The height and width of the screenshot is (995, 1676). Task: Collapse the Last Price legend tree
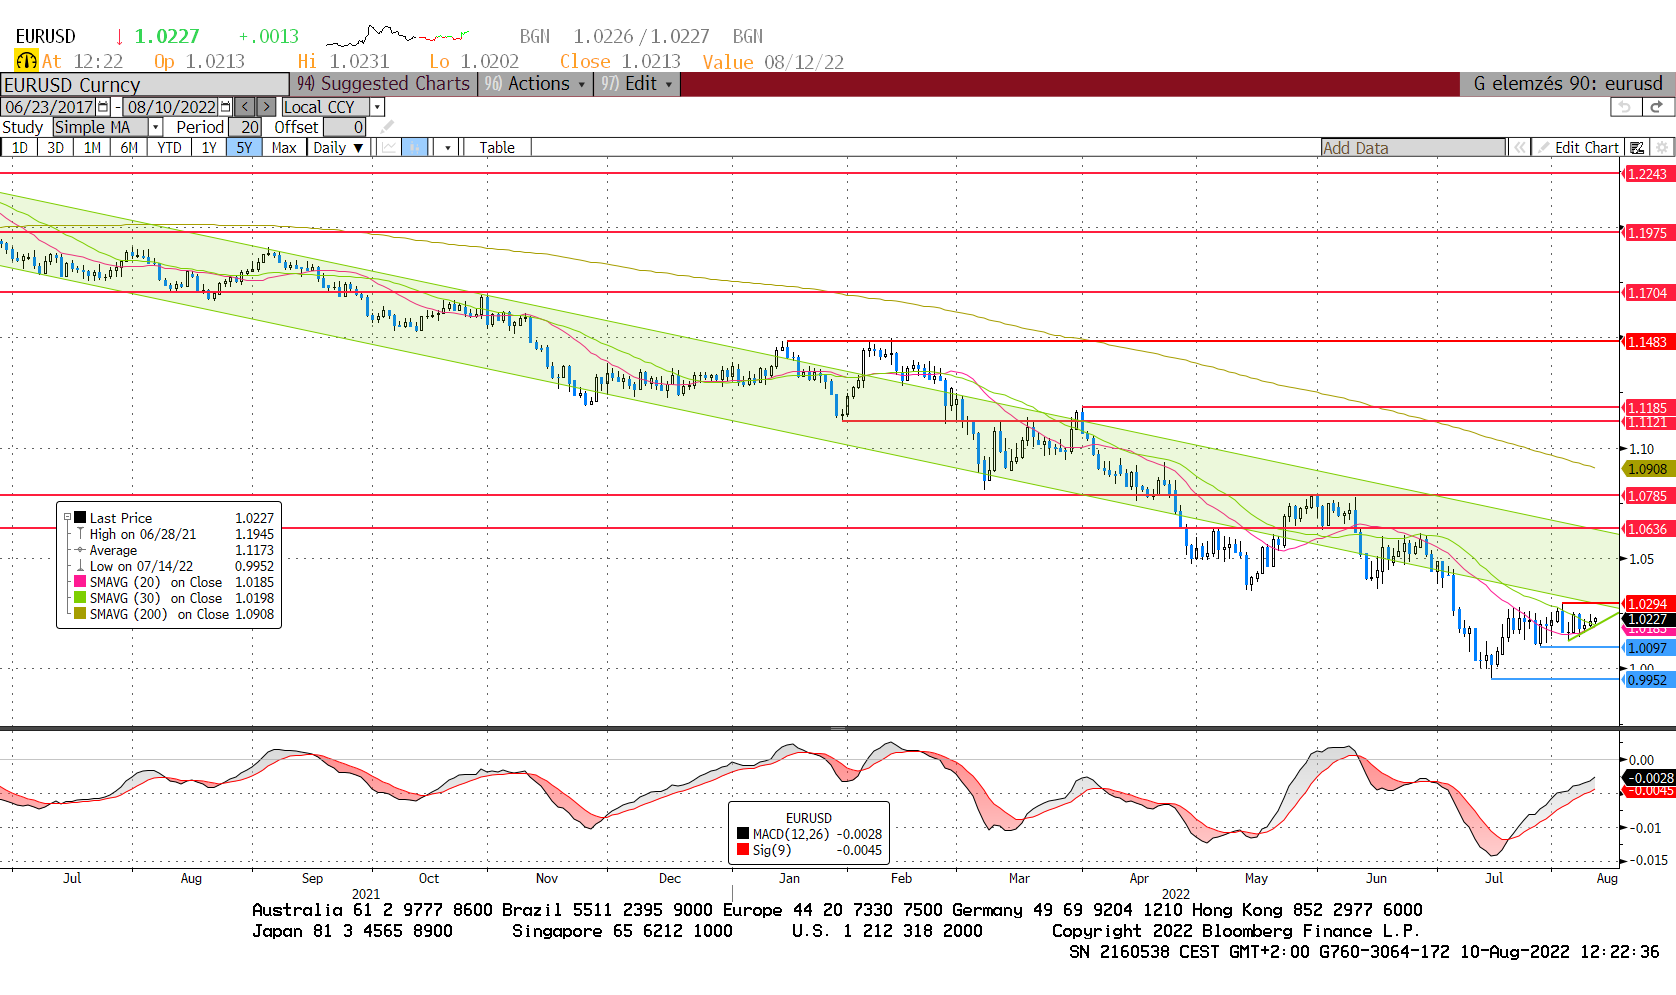click(68, 517)
